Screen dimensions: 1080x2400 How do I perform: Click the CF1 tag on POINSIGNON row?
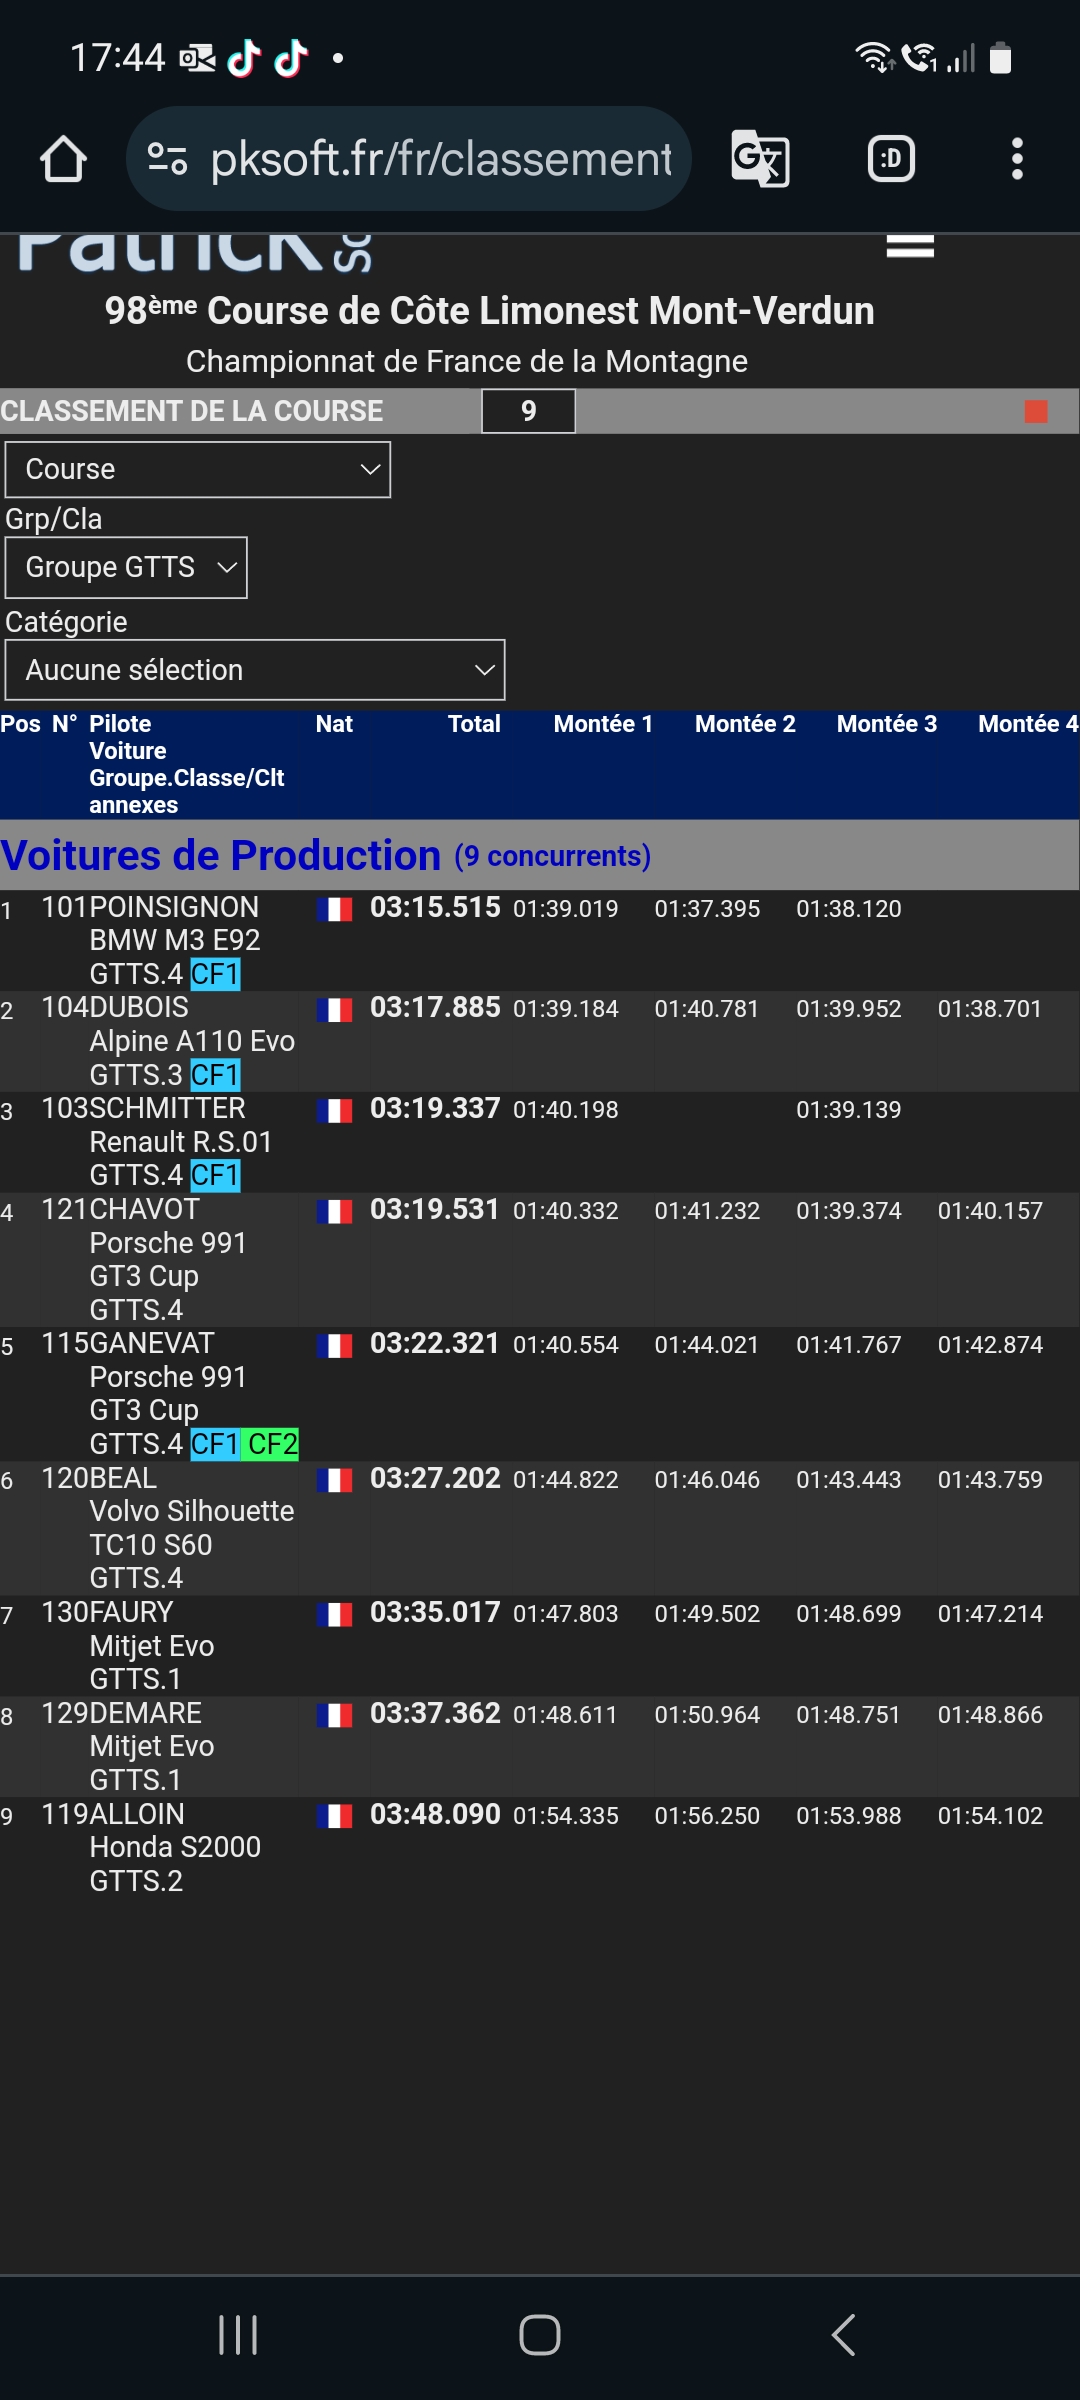tap(215, 975)
